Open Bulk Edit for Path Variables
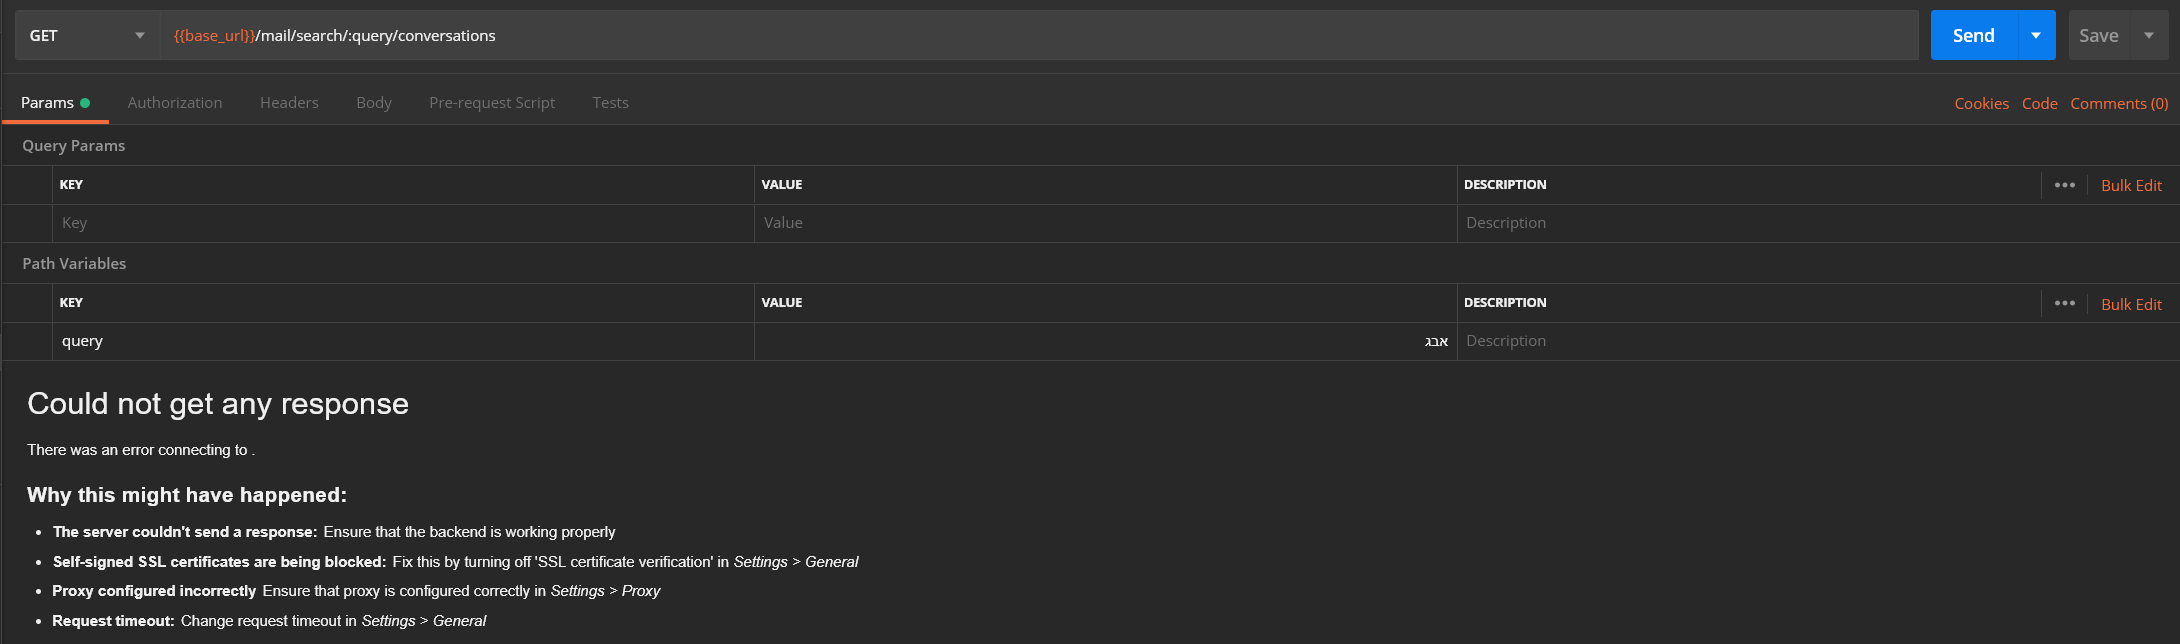The height and width of the screenshot is (644, 2180). (x=2131, y=303)
